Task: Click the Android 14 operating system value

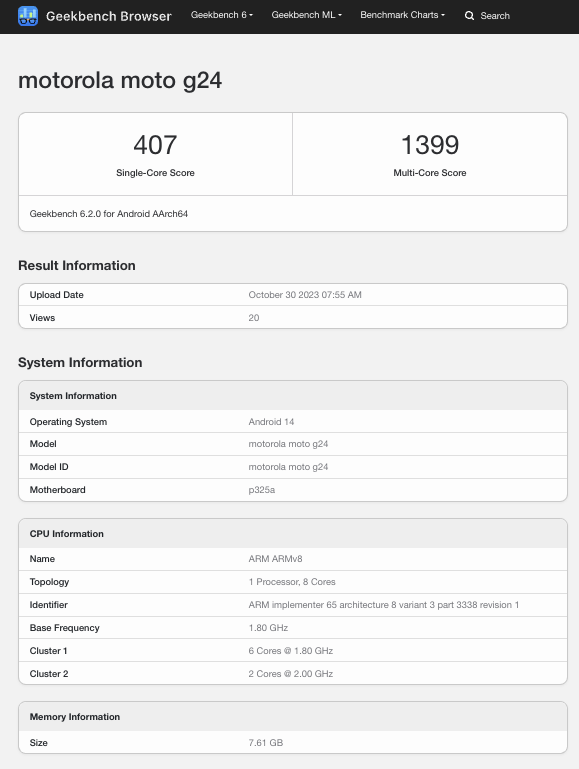Action: click(x=271, y=422)
